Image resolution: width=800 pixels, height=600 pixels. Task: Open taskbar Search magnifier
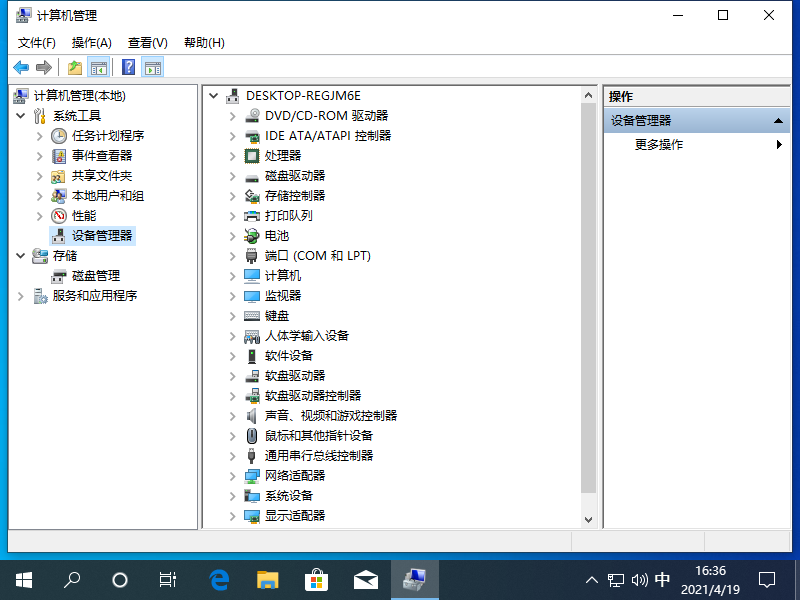click(71, 580)
